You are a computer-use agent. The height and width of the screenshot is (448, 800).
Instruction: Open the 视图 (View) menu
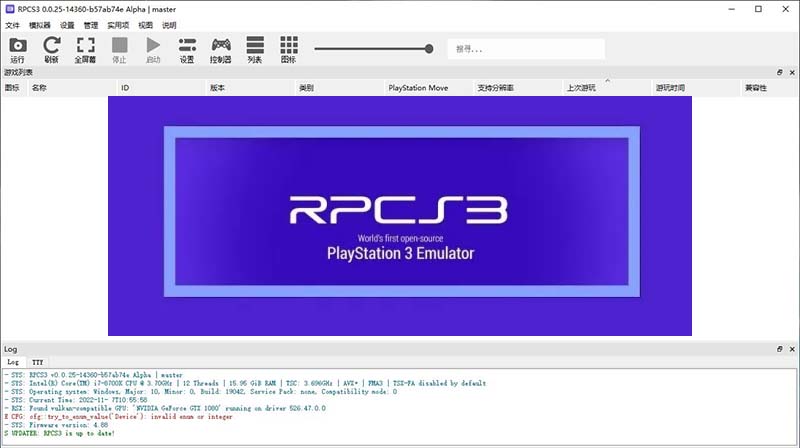pyautogui.click(x=146, y=25)
